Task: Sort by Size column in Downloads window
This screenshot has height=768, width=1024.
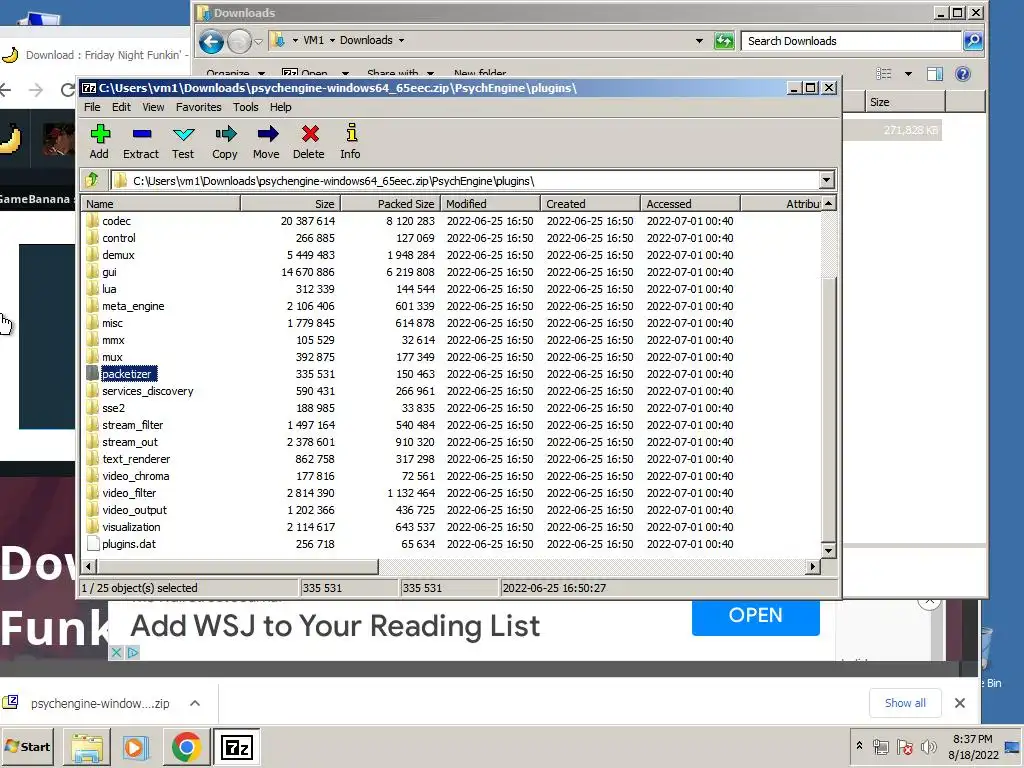Action: pyautogui.click(x=905, y=102)
